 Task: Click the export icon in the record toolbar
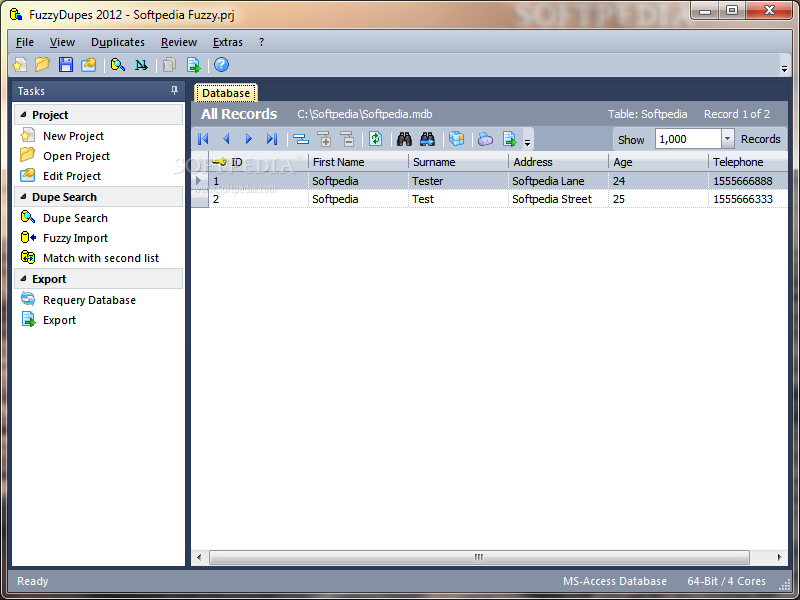(510, 139)
